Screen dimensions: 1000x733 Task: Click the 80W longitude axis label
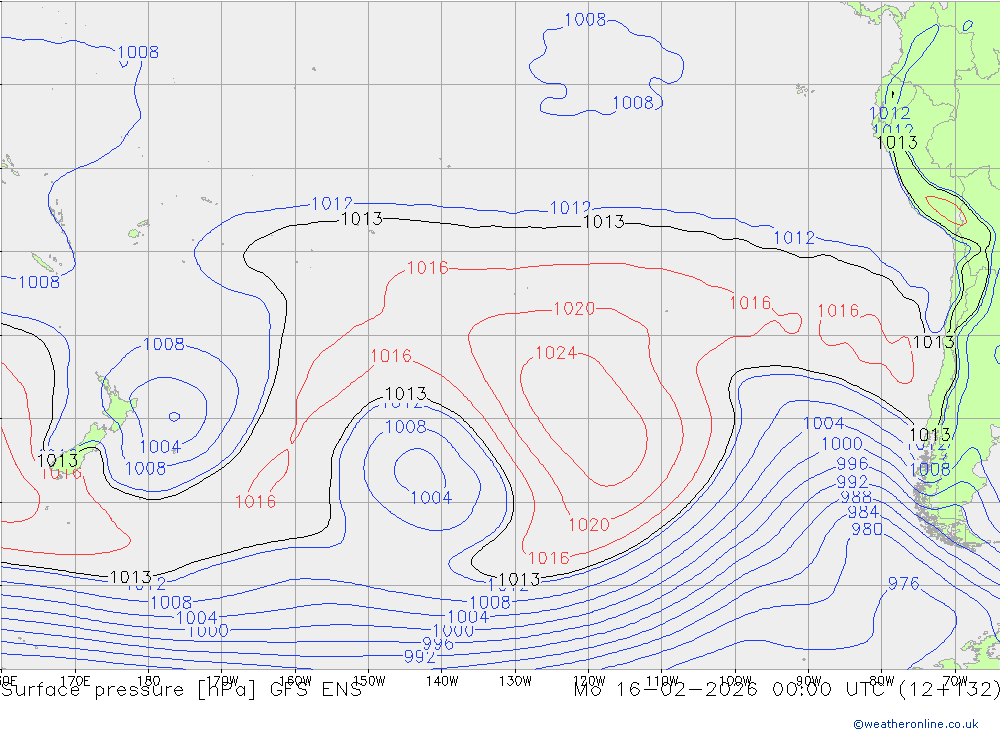coord(882,681)
